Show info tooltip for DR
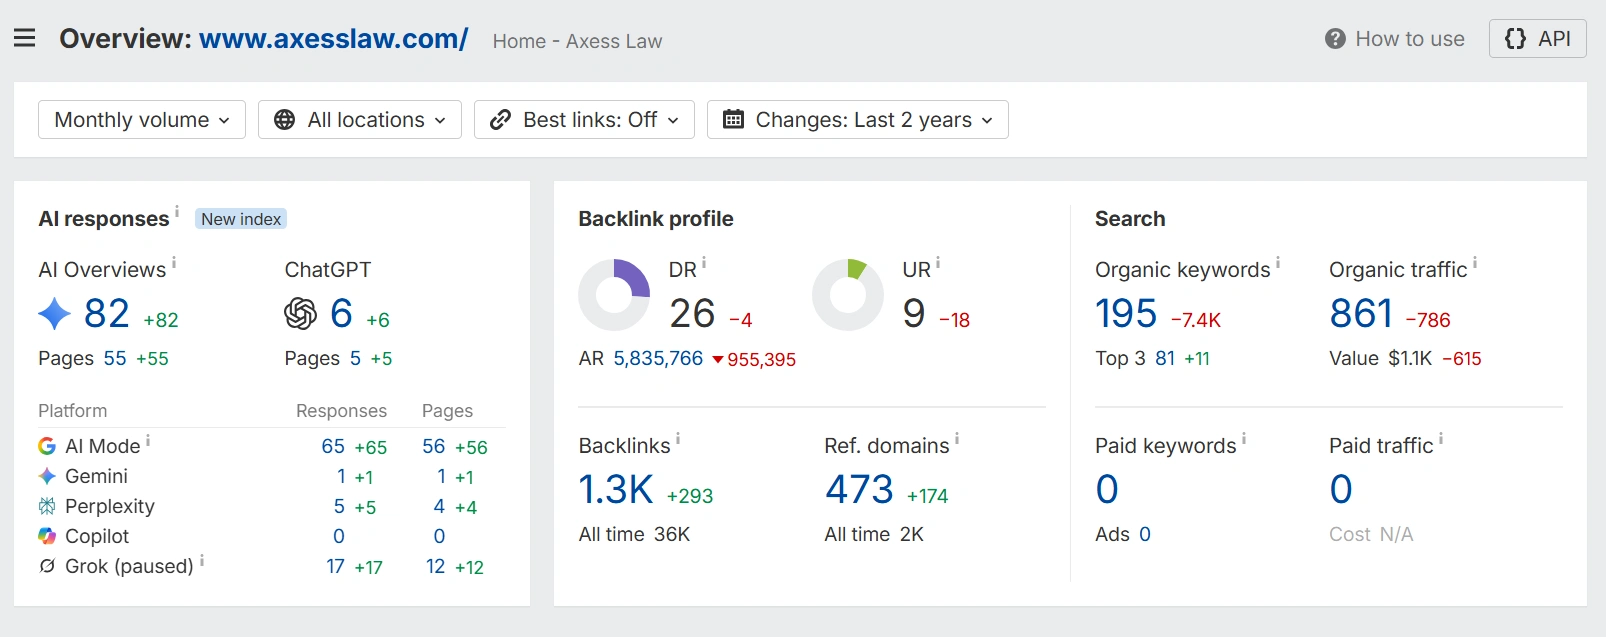This screenshot has height=637, width=1606. tap(704, 262)
